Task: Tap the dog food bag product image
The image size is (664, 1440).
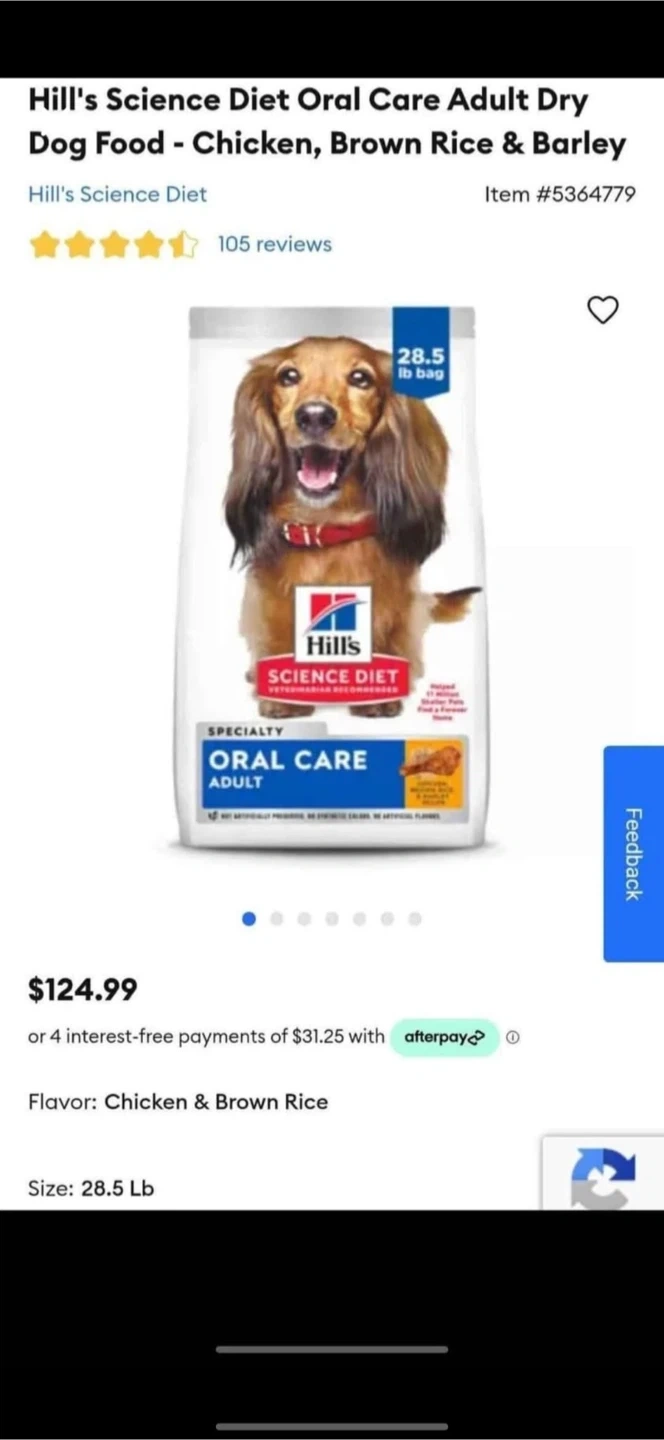Action: coord(332,578)
